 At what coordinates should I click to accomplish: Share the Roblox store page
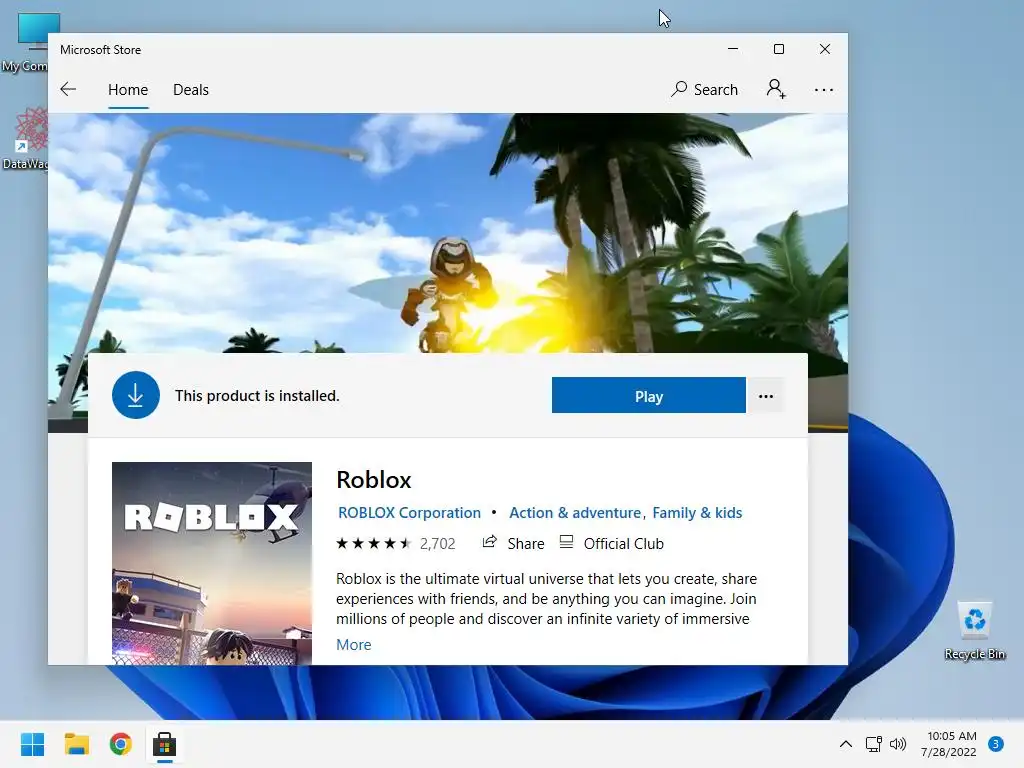pos(513,543)
